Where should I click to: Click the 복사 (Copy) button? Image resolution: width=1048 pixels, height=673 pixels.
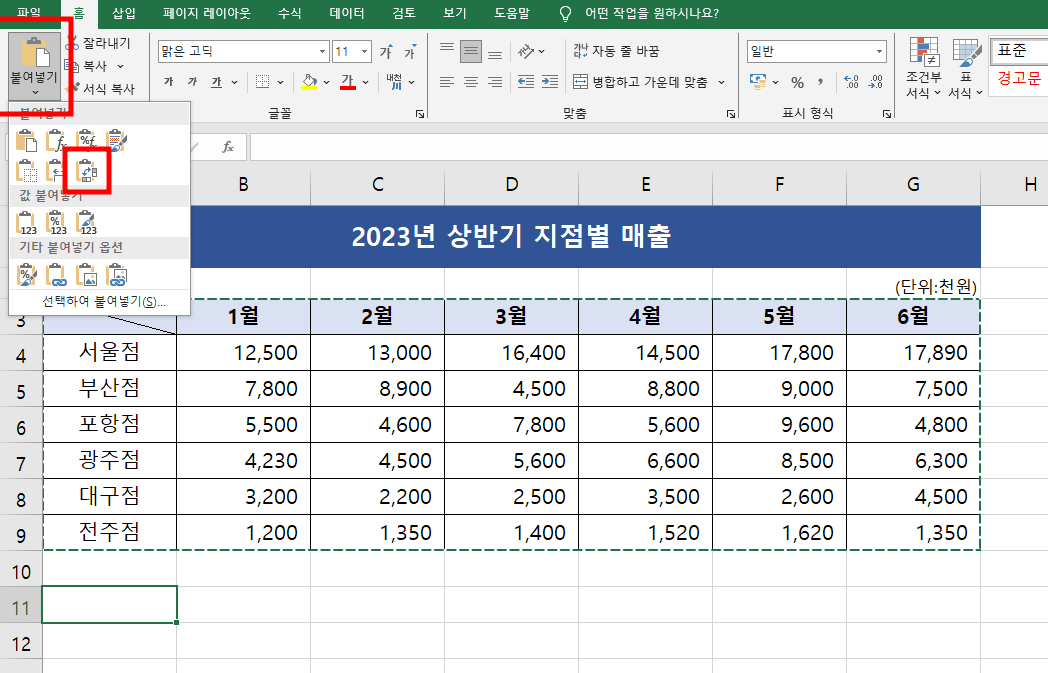click(x=86, y=66)
